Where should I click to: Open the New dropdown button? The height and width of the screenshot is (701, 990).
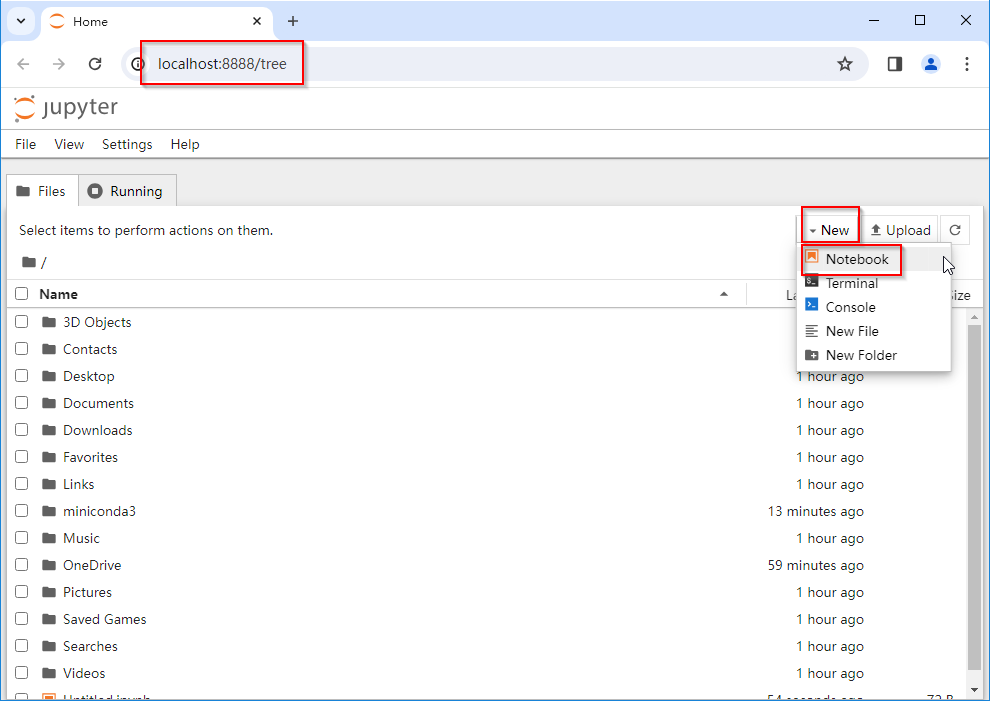(829, 230)
